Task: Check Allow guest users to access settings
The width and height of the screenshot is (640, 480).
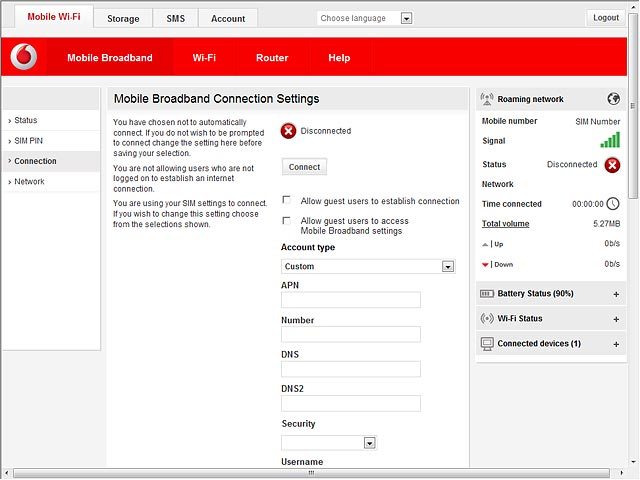Action: [x=287, y=221]
